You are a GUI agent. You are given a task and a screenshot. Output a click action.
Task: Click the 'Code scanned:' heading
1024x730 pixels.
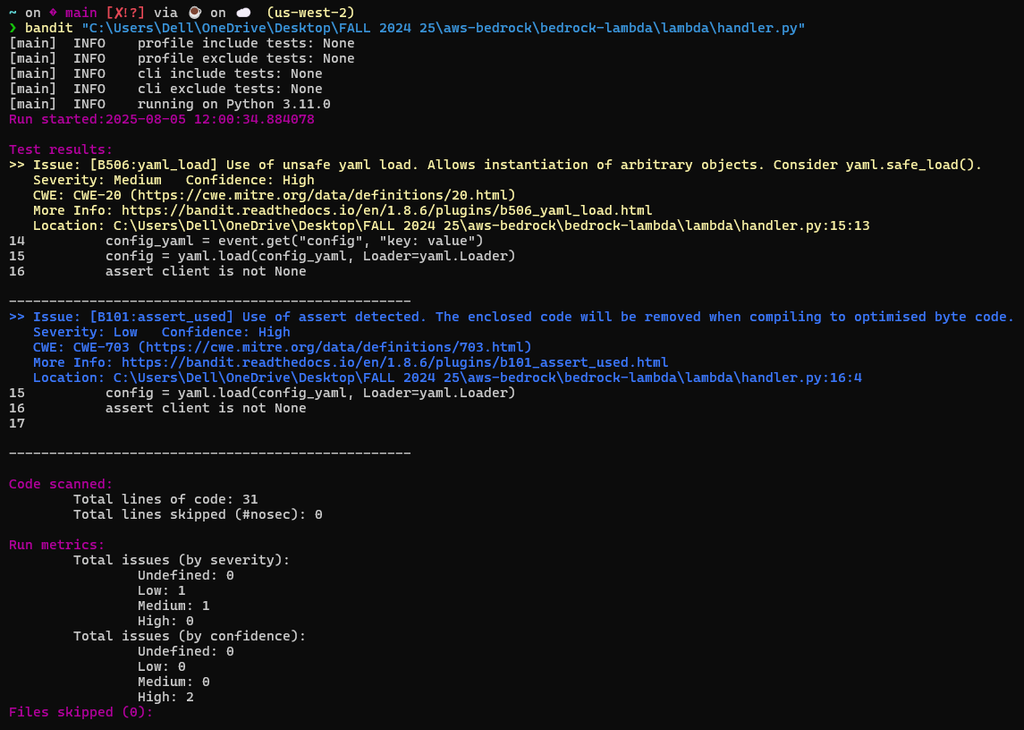tap(61, 484)
